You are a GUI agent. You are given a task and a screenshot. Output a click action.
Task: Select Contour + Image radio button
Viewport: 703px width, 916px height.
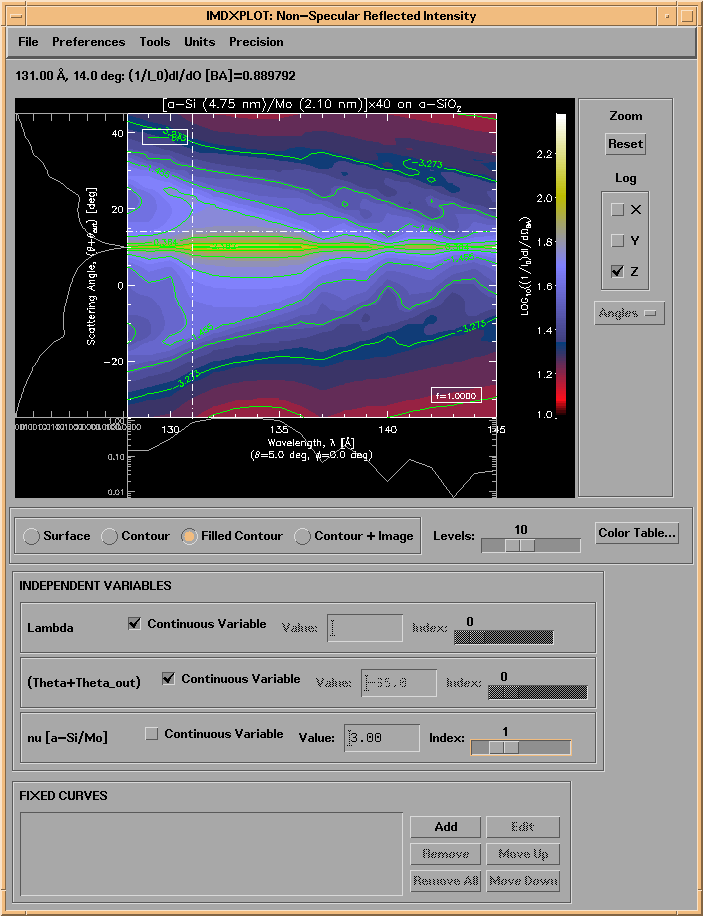pos(302,536)
